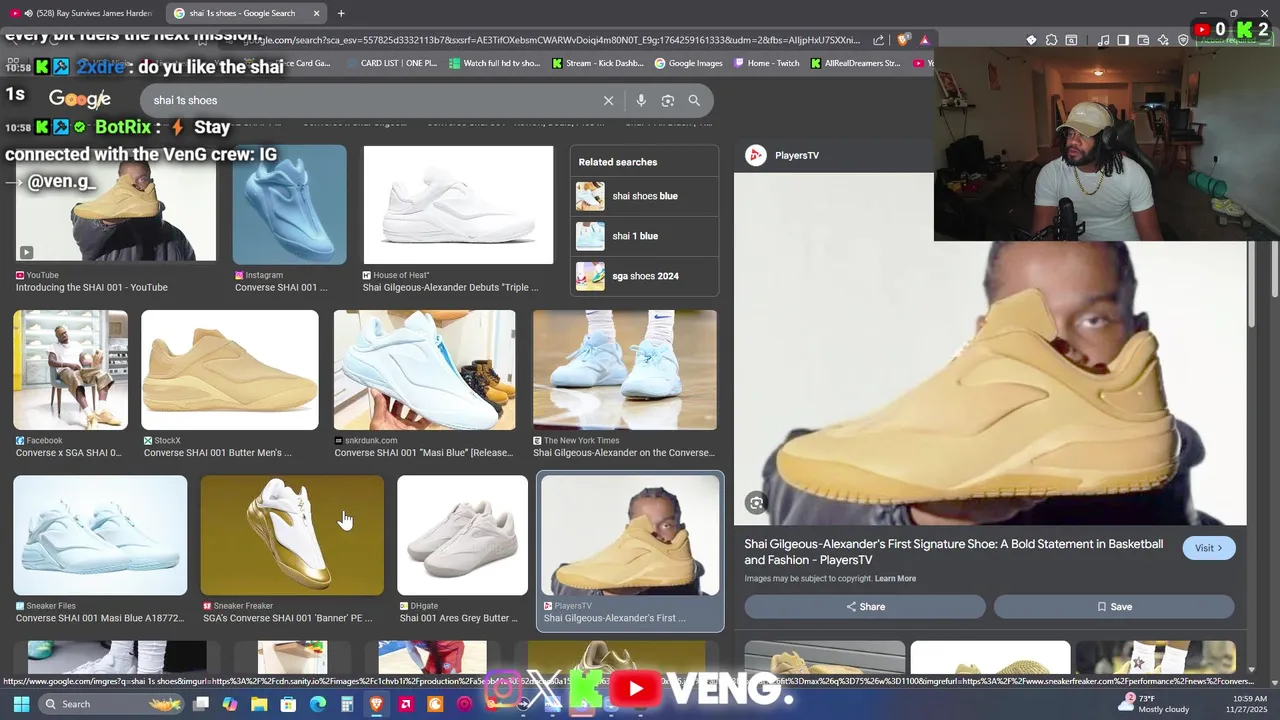Viewport: 1280px width, 720px height.
Task: Click the Brave browser taskbar icon
Action: pyautogui.click(x=377, y=704)
